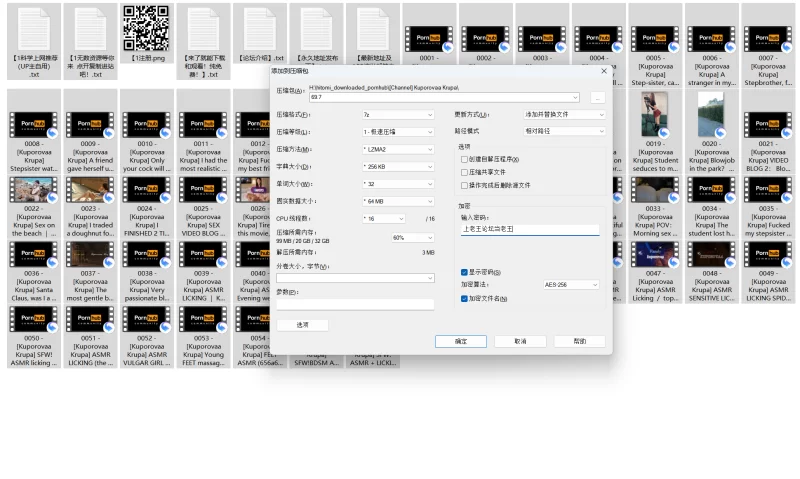800x479 pixels.
Task: Open the 分卷大小 volume size dropdown
Action: (355, 278)
